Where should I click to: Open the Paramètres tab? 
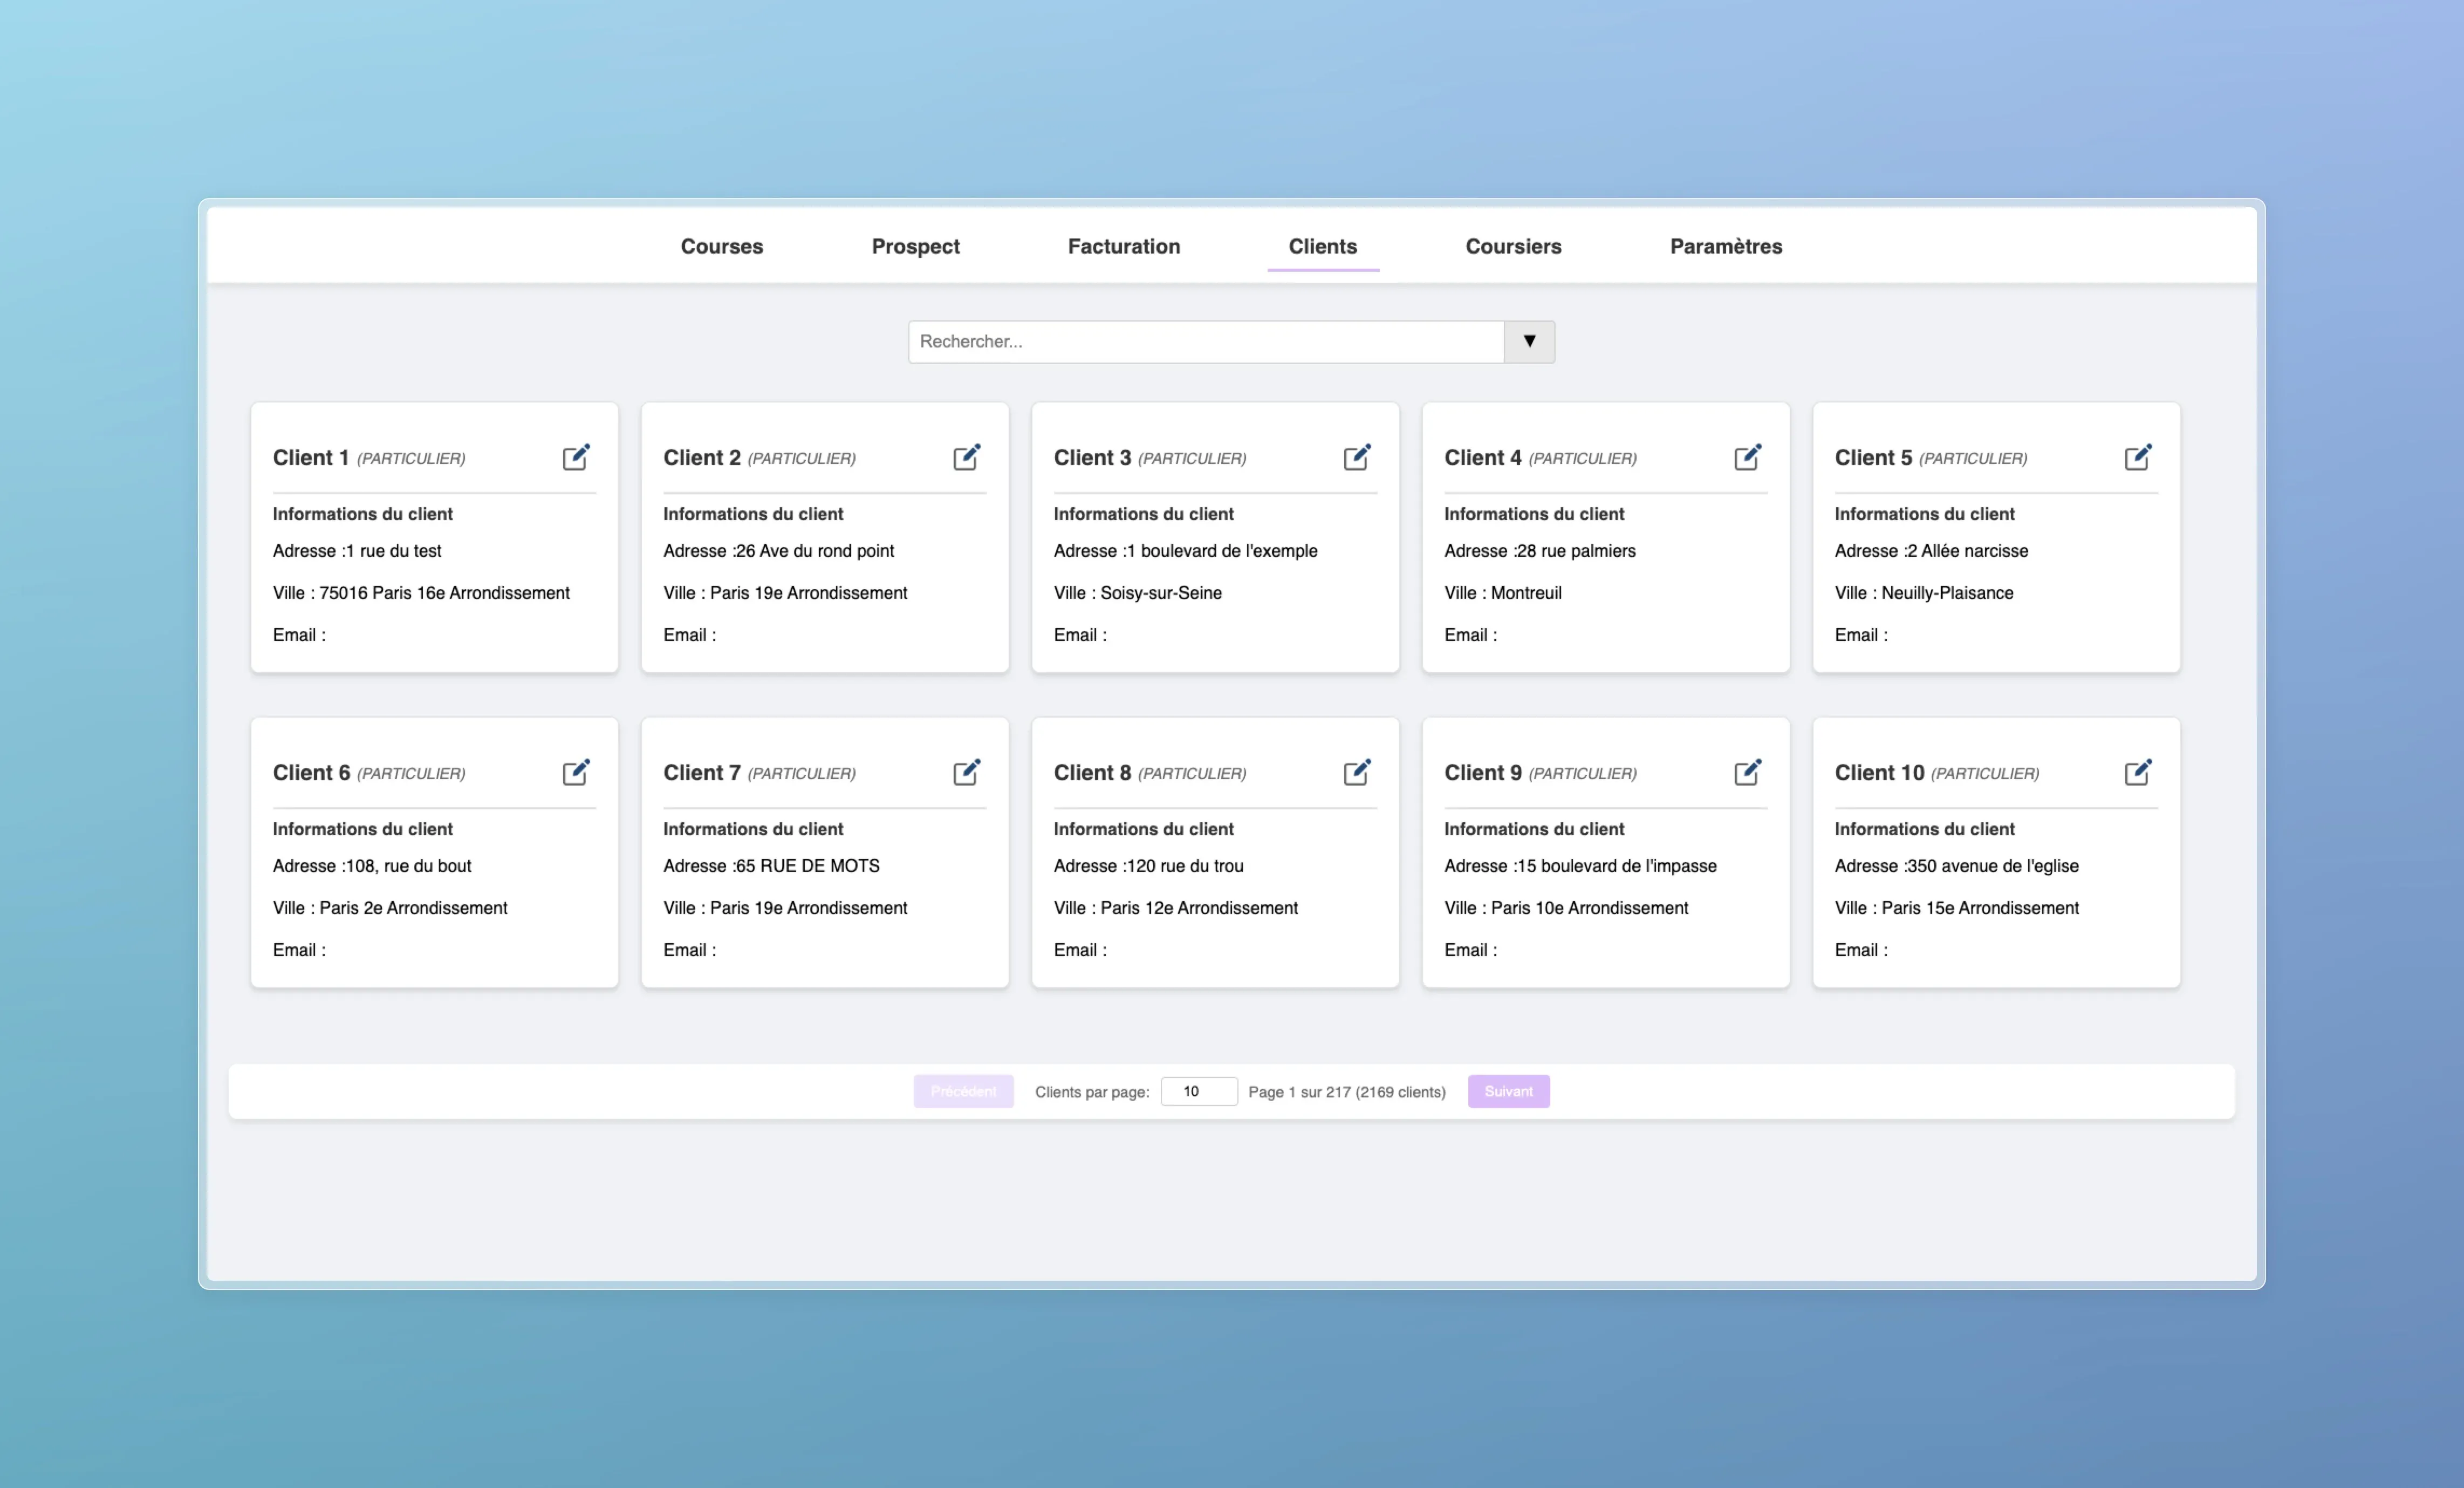pyautogui.click(x=1725, y=246)
